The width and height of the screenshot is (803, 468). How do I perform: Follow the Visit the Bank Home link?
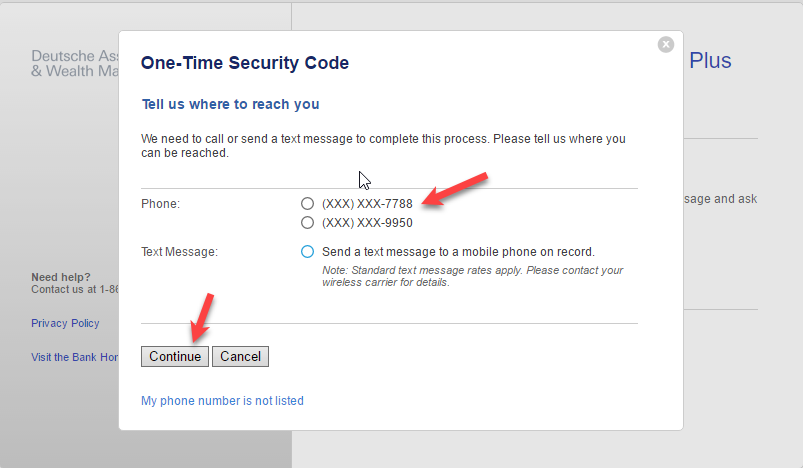coord(75,357)
